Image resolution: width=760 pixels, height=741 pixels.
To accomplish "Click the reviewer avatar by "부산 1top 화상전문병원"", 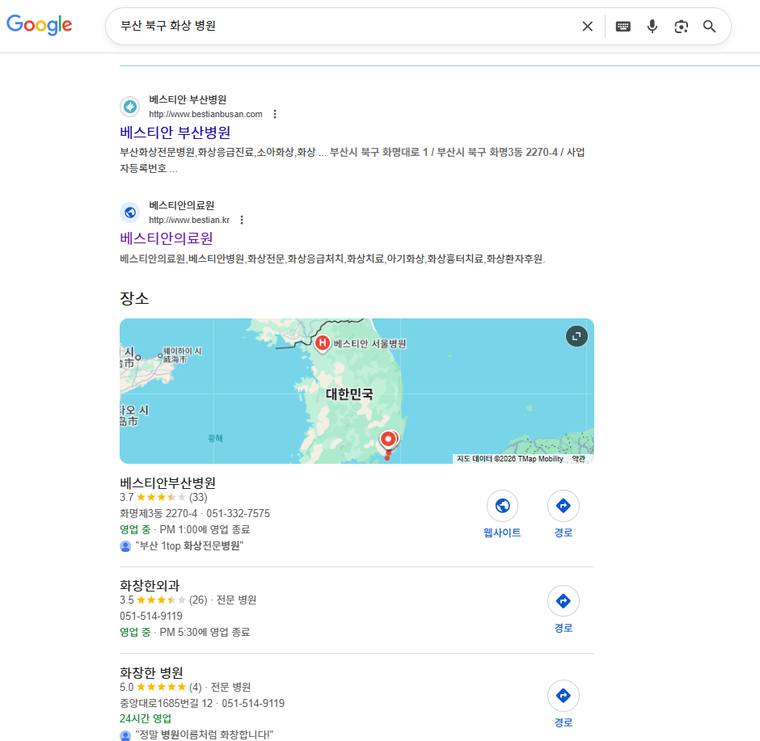I will click(125, 546).
